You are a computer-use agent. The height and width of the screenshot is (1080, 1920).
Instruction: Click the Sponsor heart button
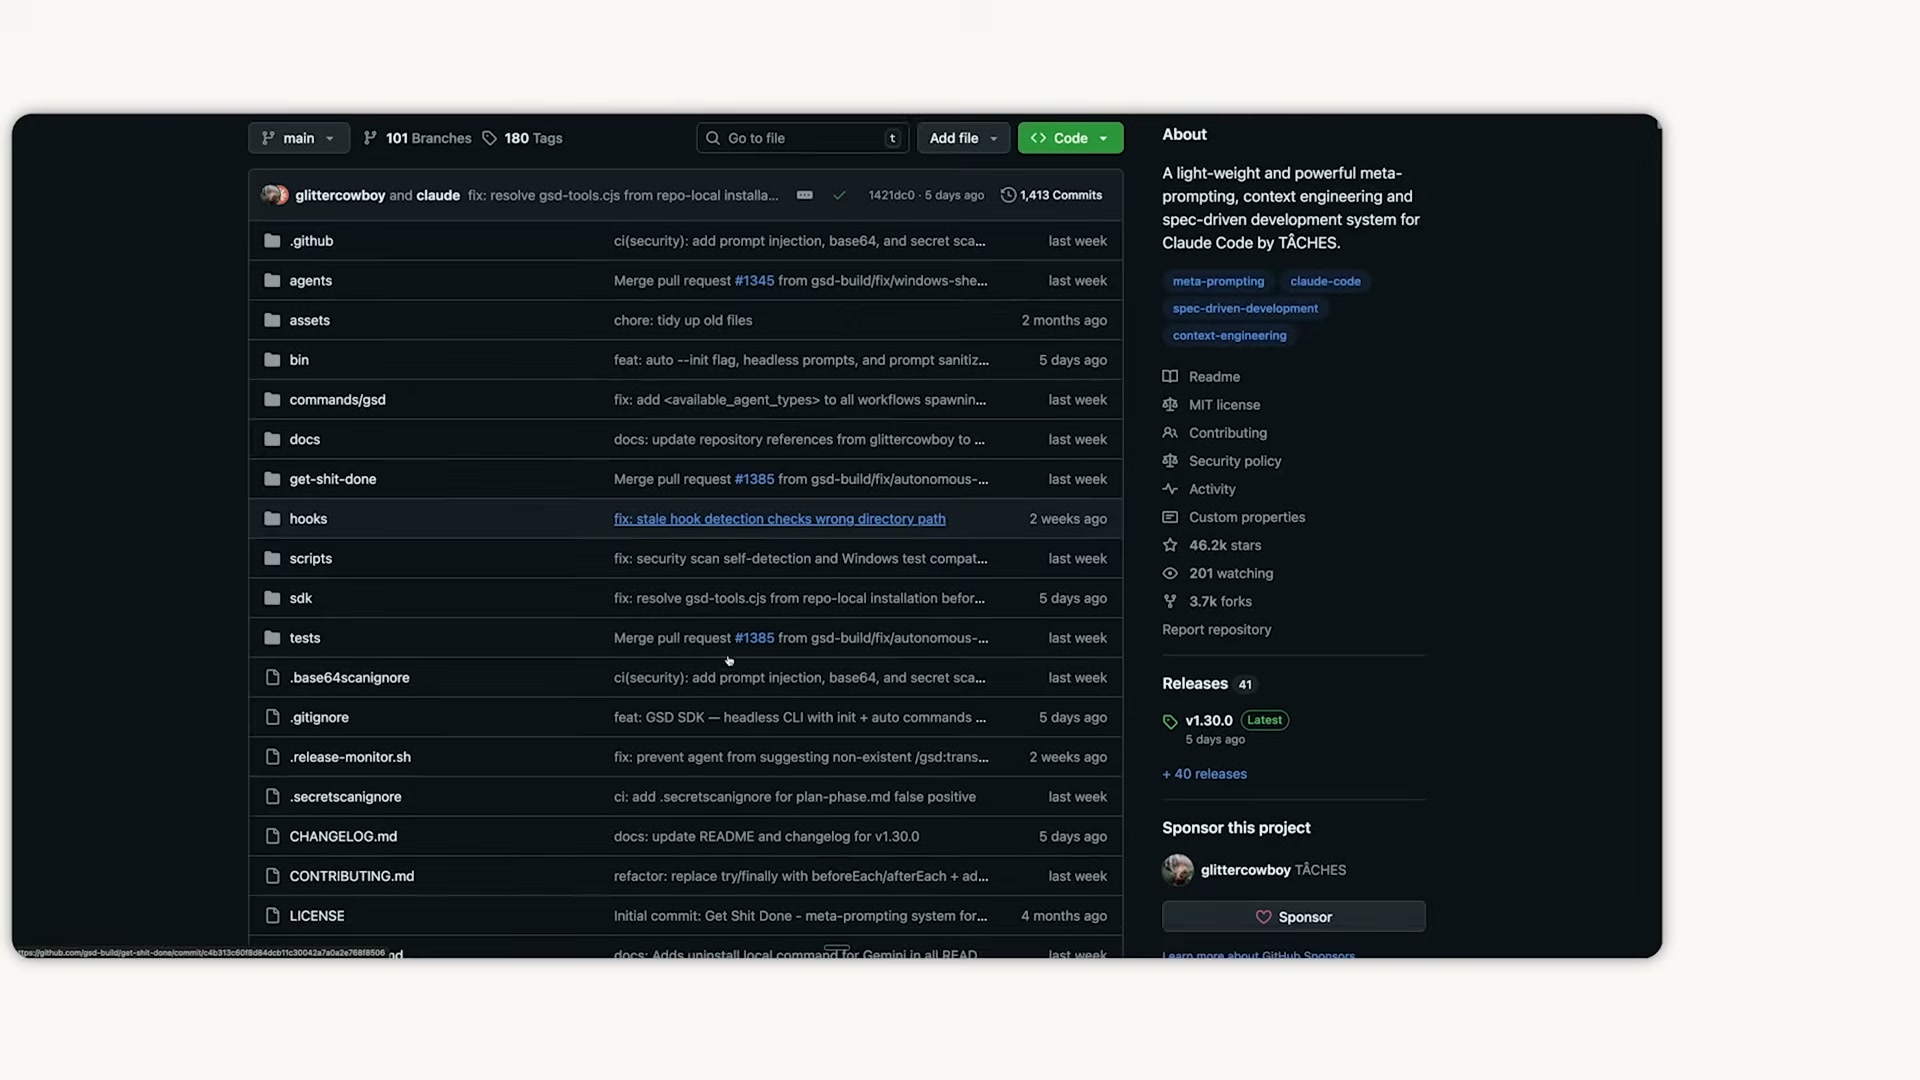coord(1293,917)
